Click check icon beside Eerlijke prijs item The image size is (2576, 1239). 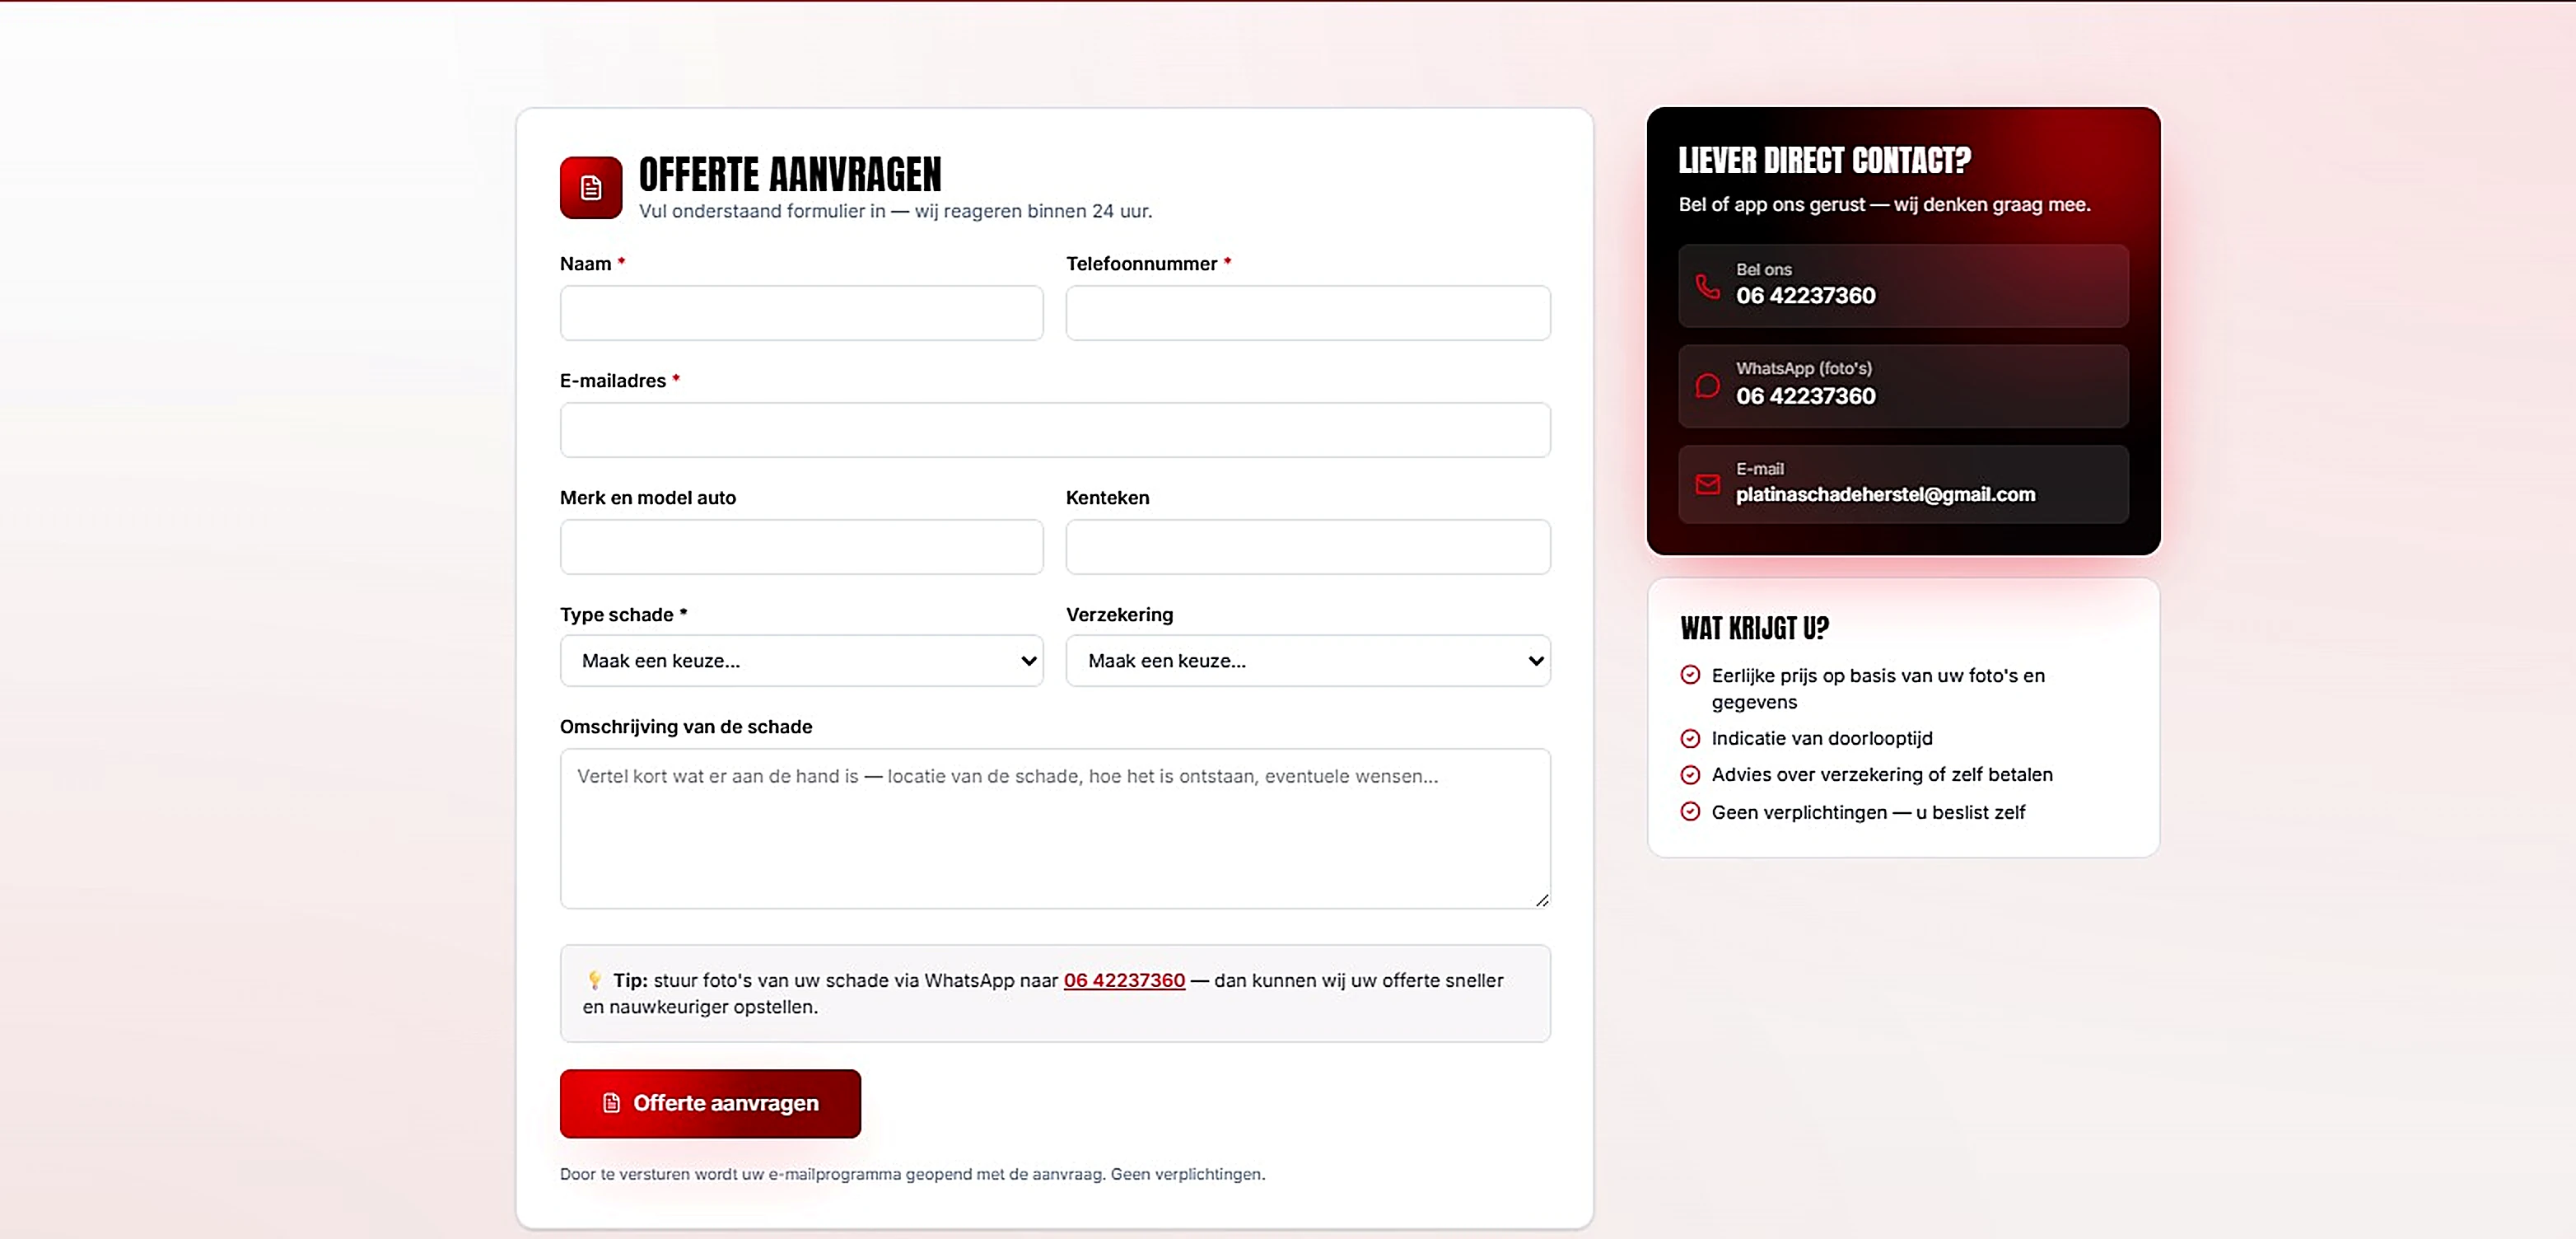coord(1690,675)
